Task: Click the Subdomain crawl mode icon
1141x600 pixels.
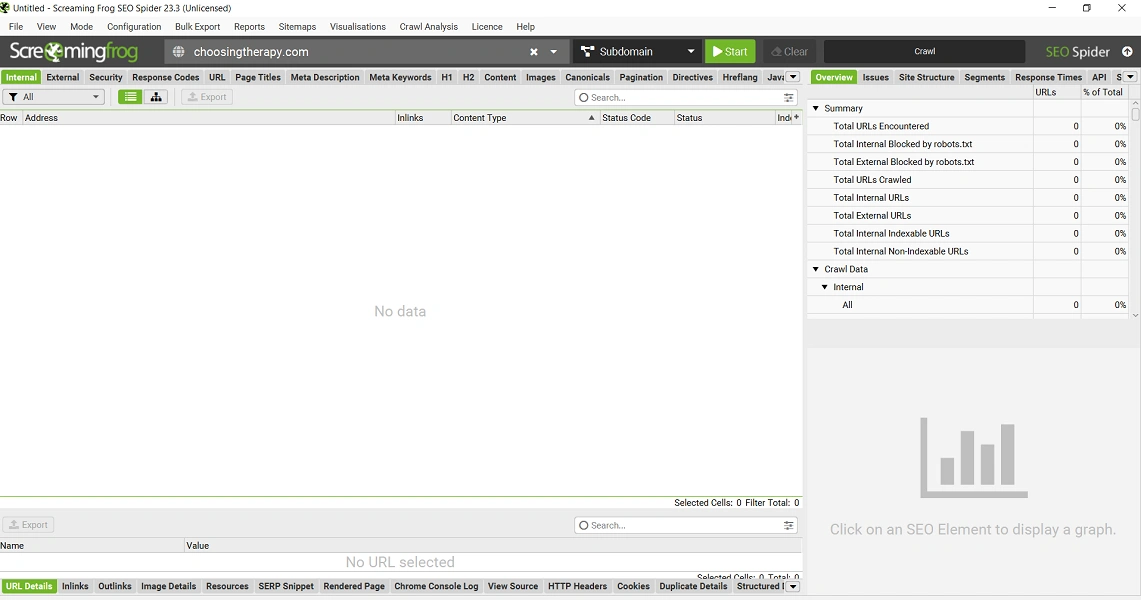Action: click(587, 52)
